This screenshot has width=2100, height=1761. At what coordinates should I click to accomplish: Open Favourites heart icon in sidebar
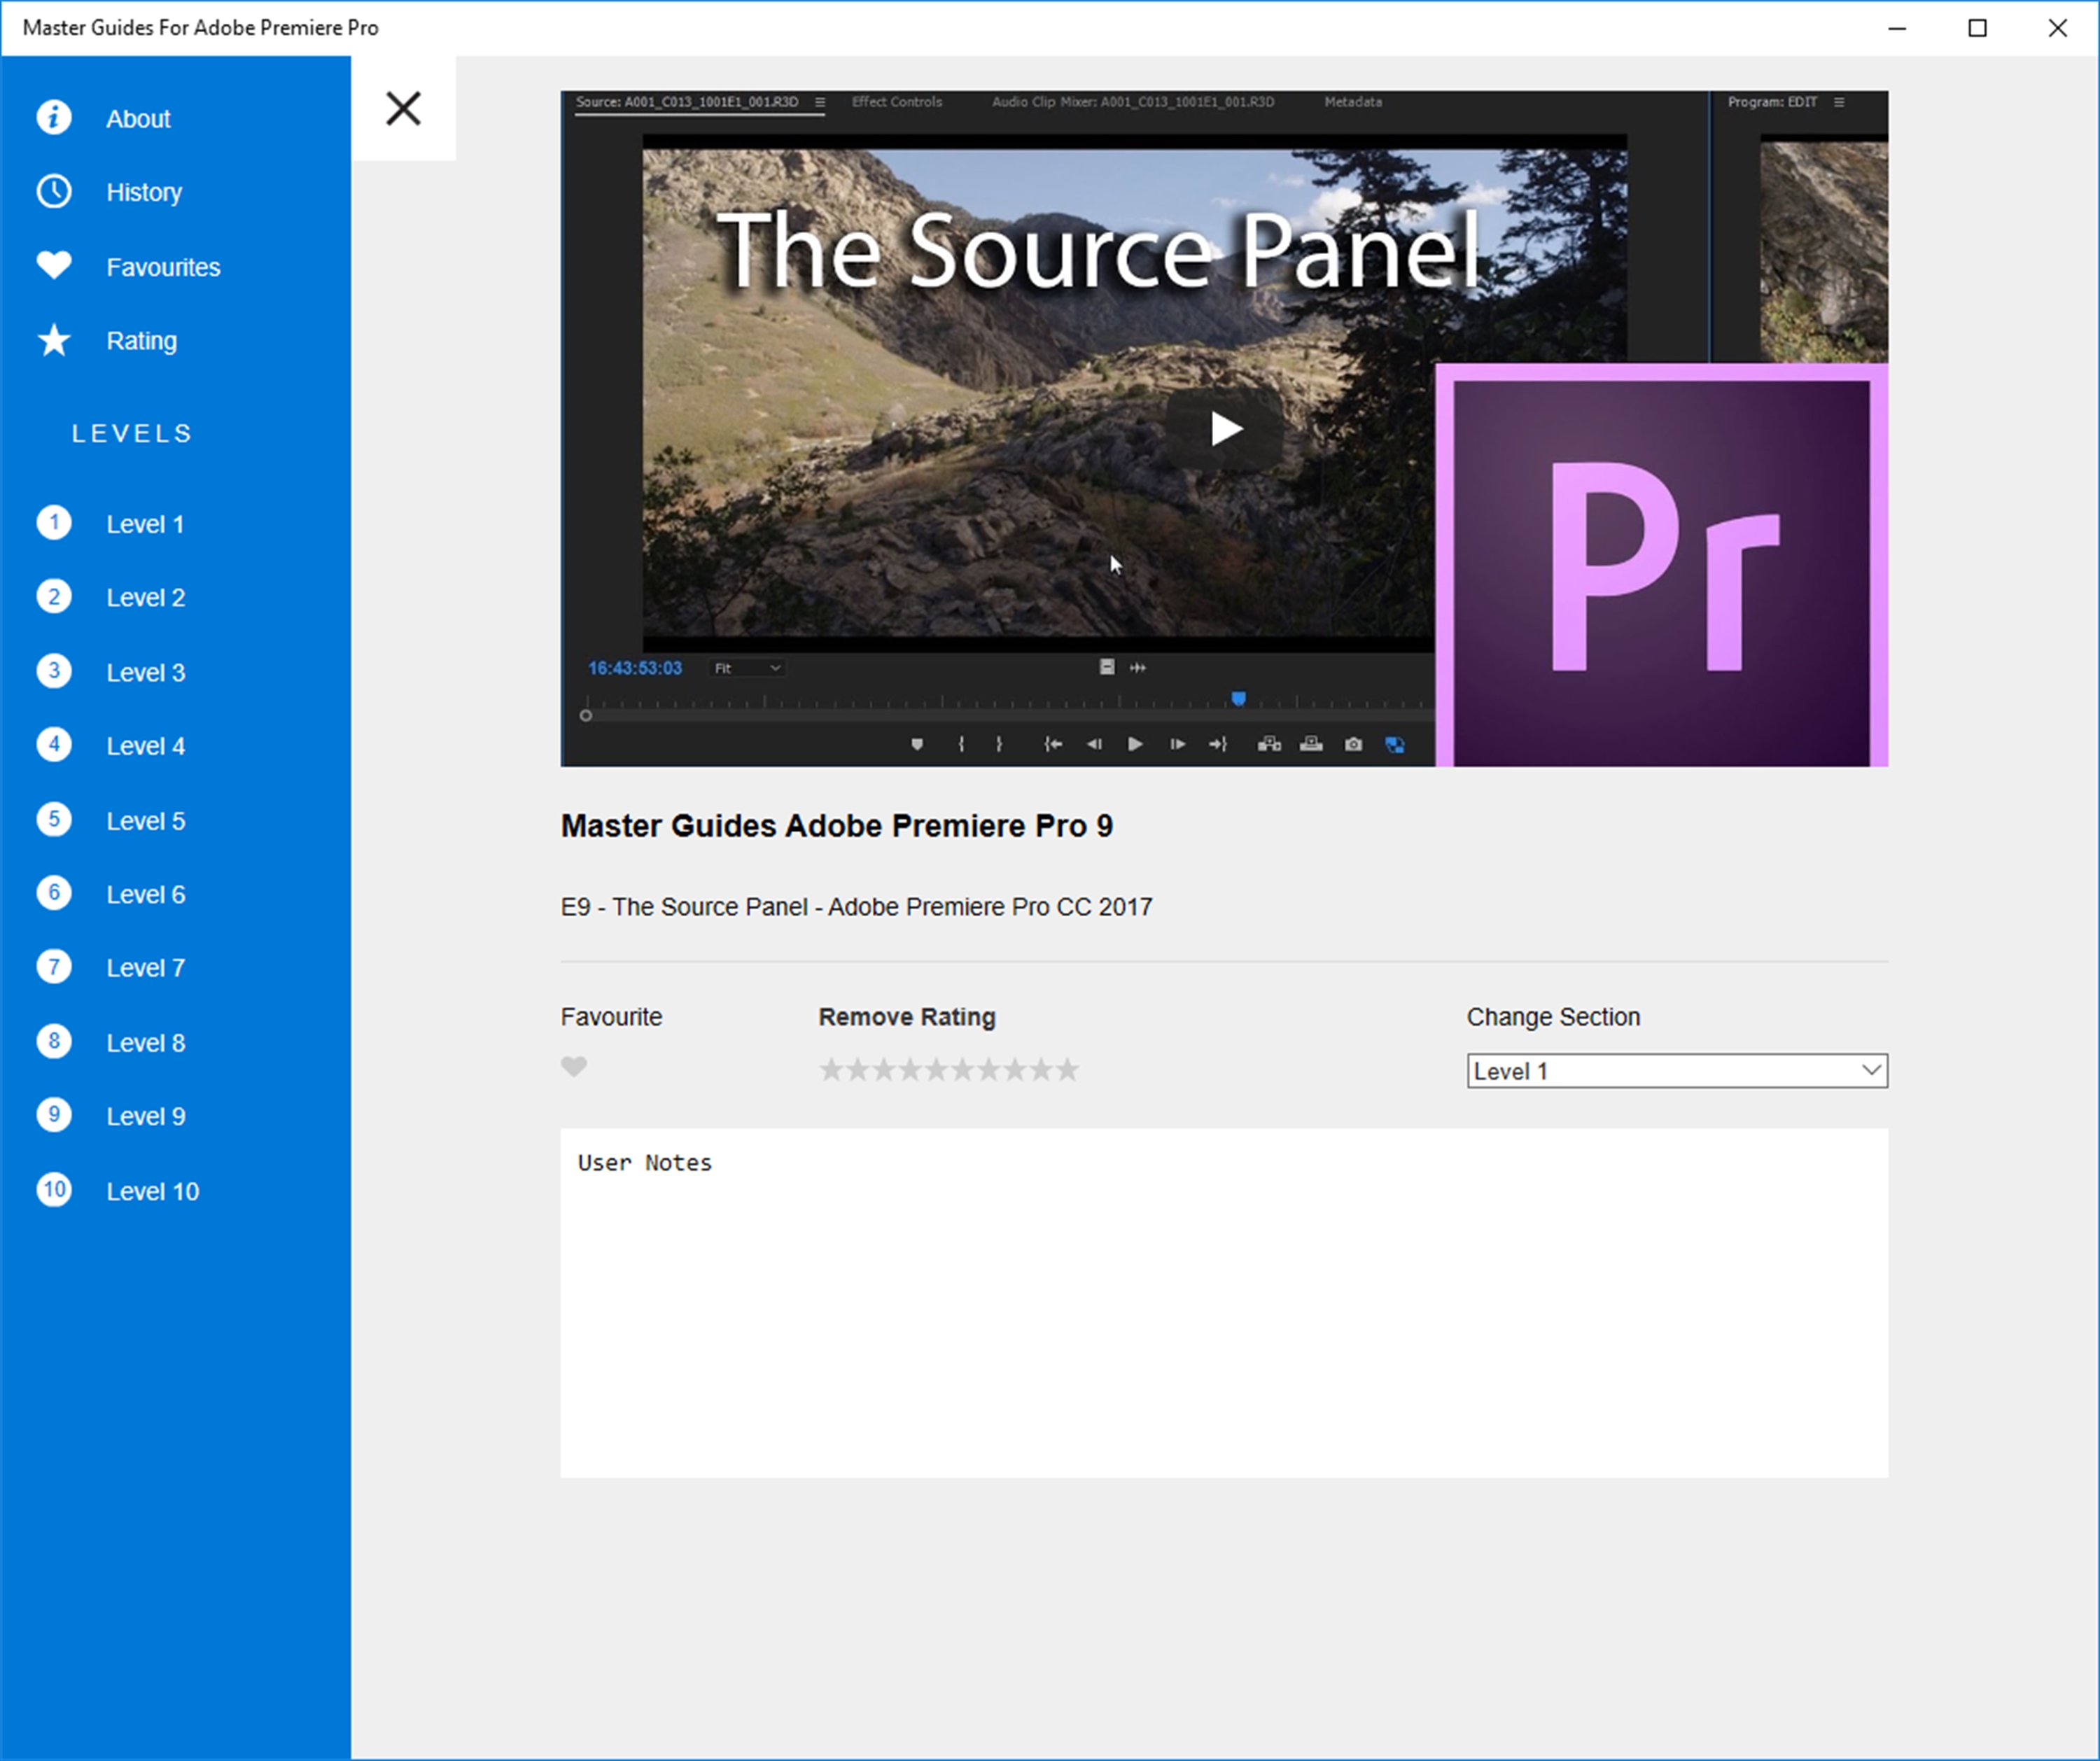54,265
